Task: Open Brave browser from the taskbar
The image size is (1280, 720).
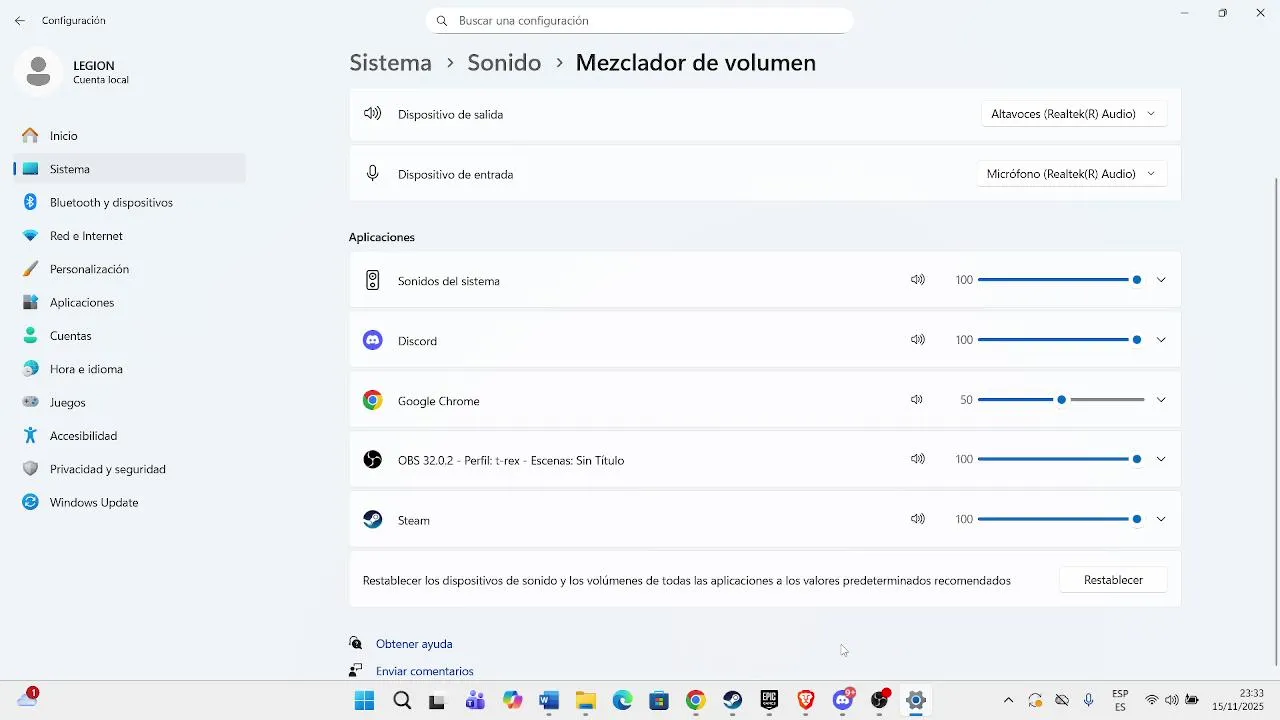Action: pos(806,700)
